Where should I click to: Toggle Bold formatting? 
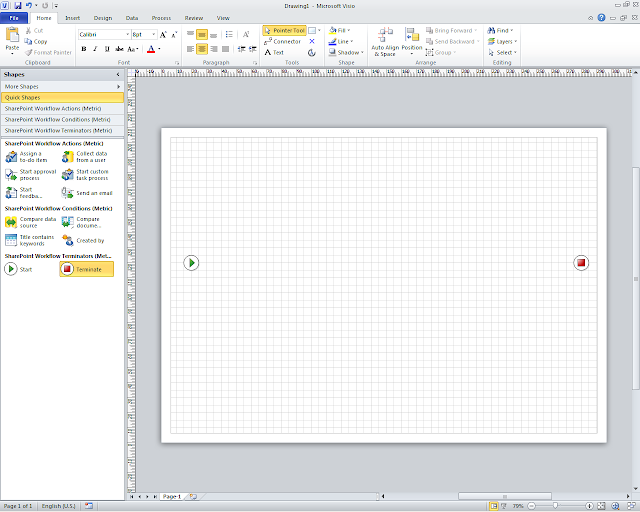click(x=84, y=49)
